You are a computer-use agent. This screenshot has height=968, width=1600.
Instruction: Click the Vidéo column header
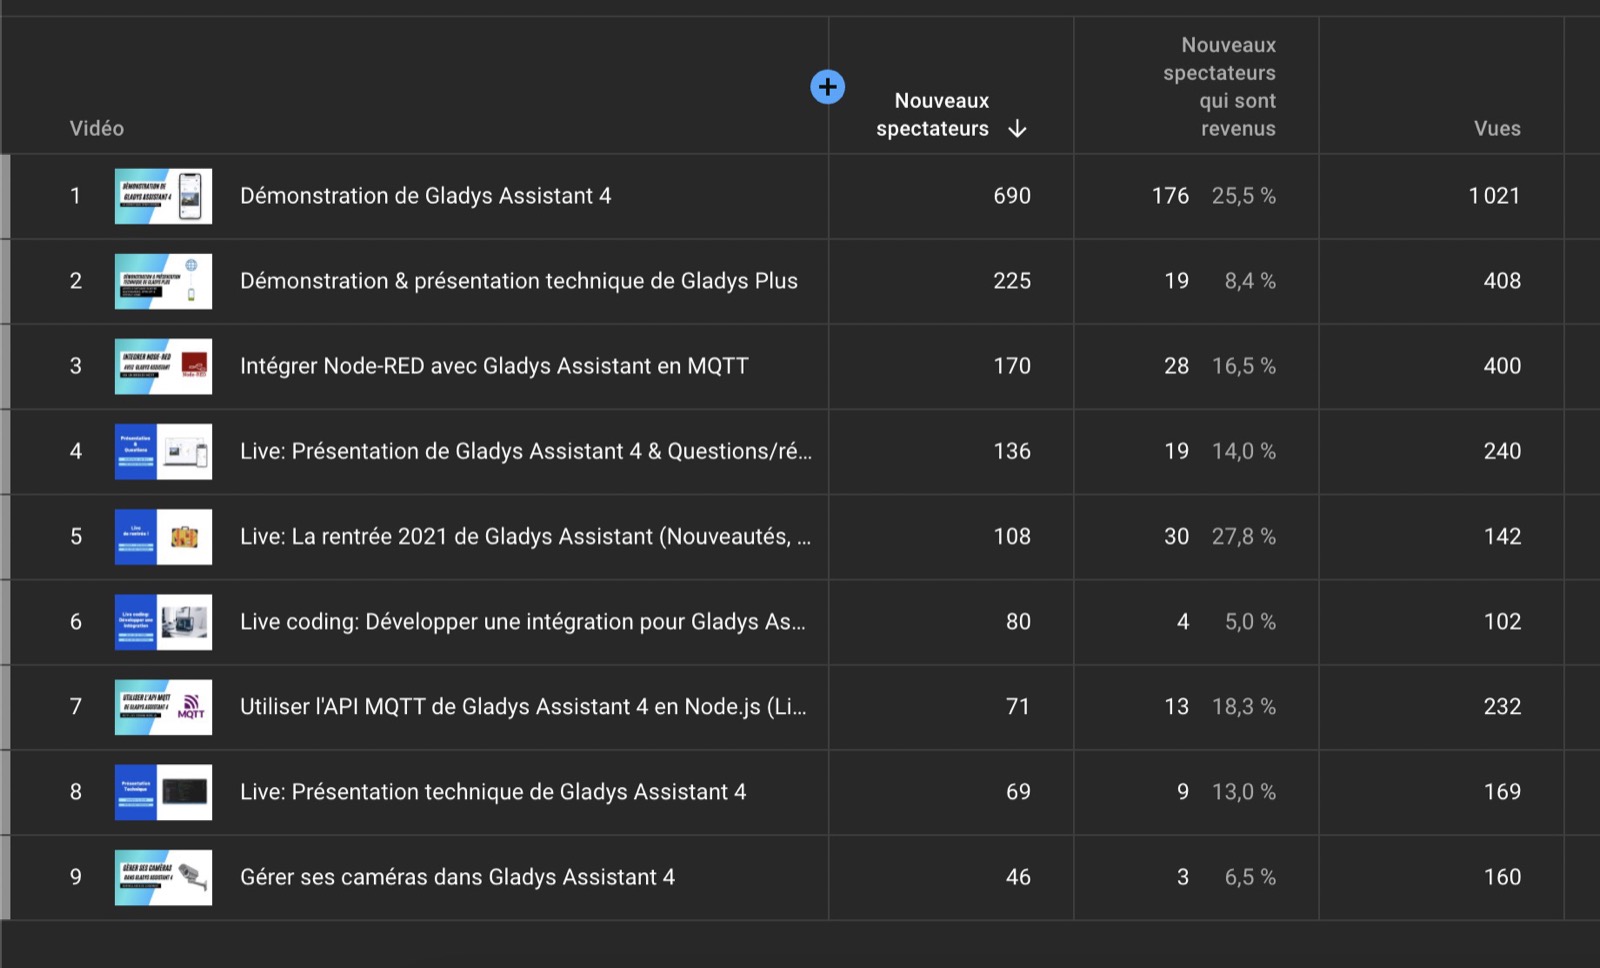(x=96, y=128)
